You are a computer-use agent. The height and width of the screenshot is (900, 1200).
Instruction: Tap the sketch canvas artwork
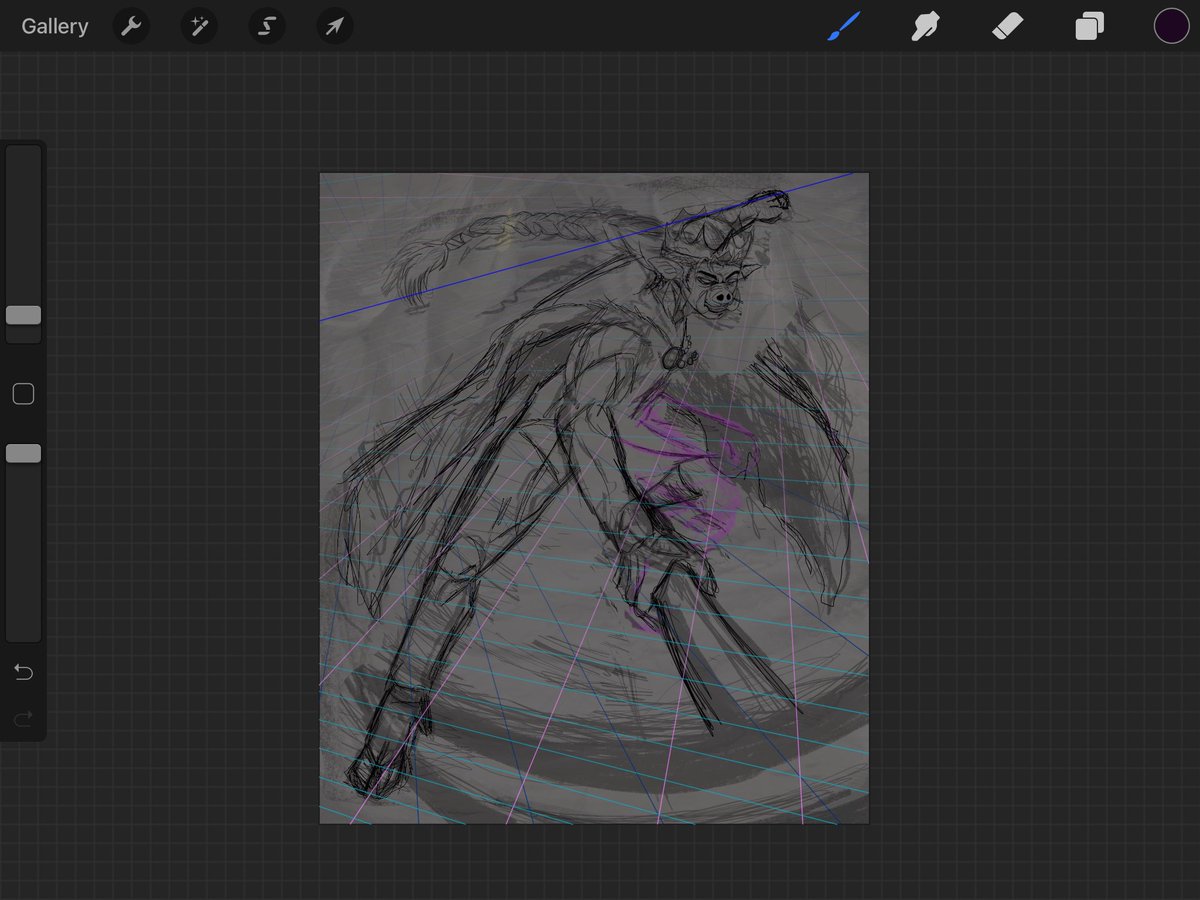tap(594, 498)
